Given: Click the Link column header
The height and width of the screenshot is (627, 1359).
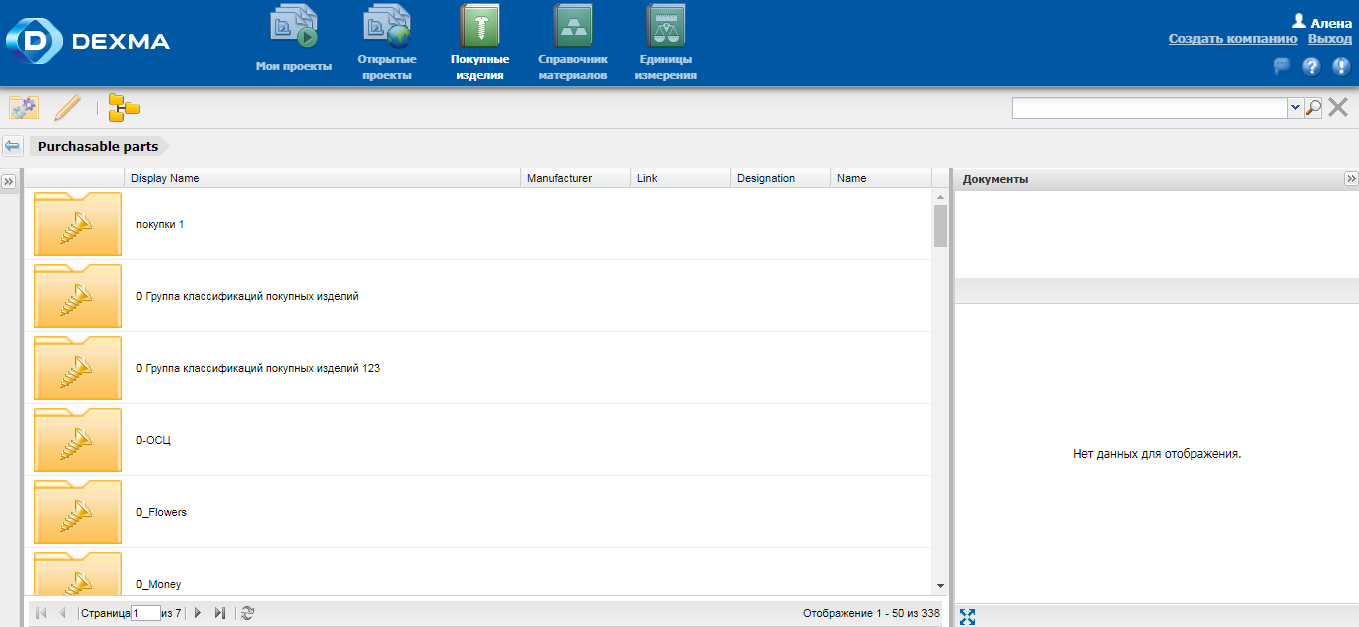Looking at the screenshot, I should (681, 178).
